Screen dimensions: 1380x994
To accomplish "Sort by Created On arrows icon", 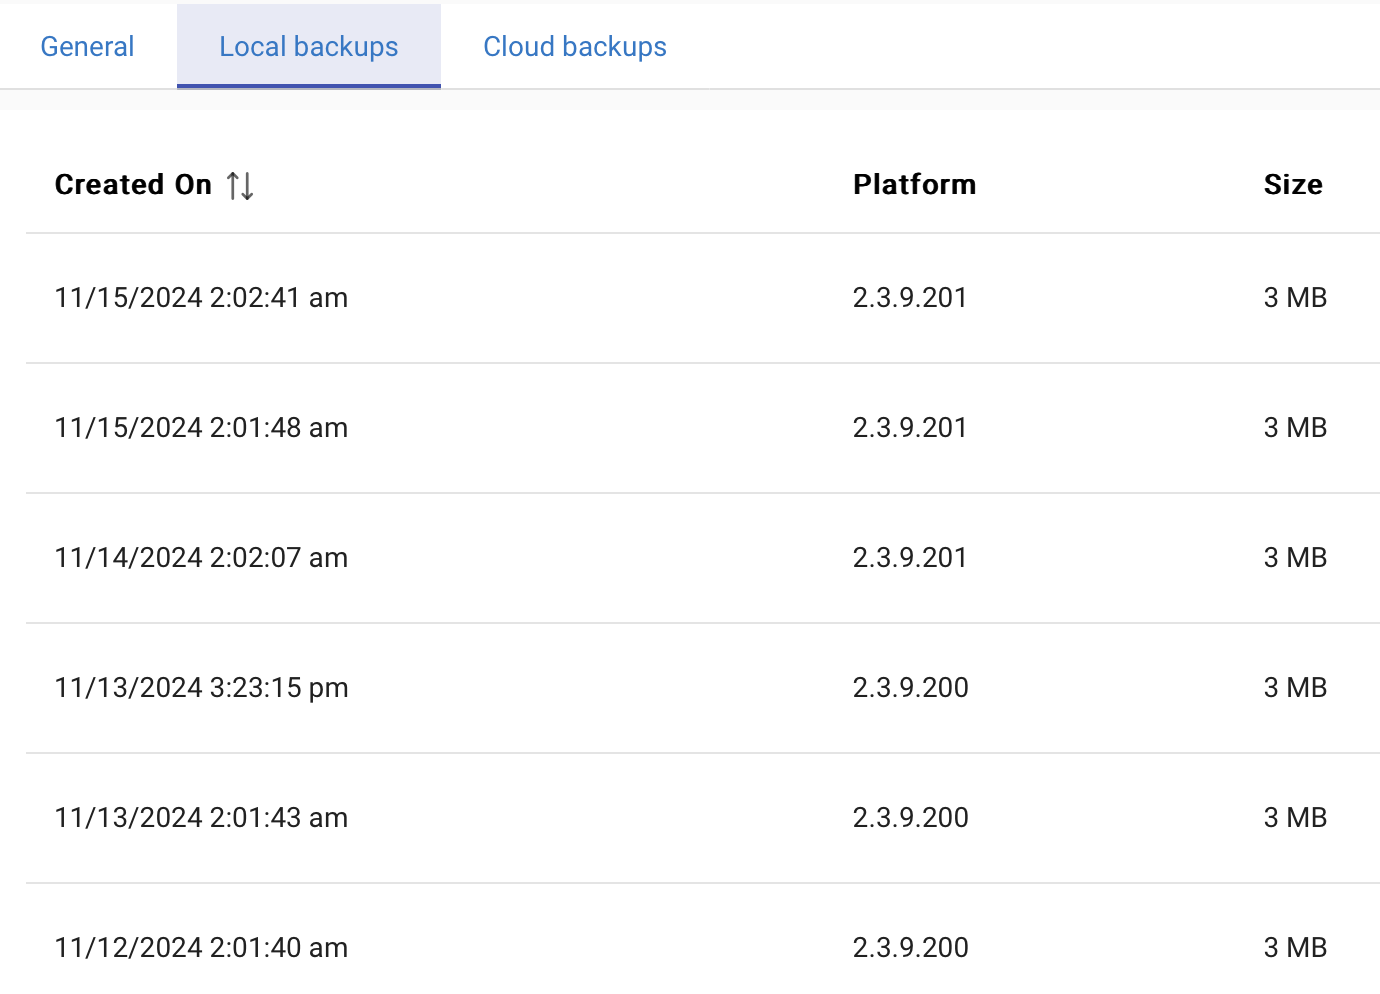I will 240,185.
